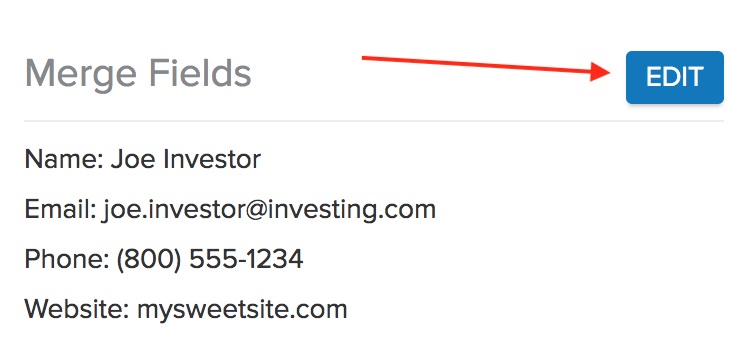Click the red arrow line's tail
The width and height of the screenshot is (746, 362).
click(365, 58)
